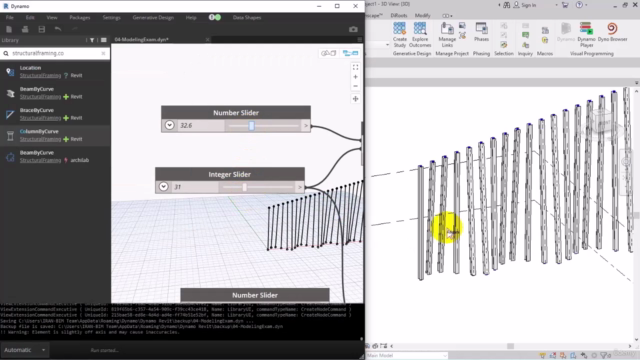This screenshot has height=360, width=640.
Task: Open the Automatic run mode dropdown
Action: pyautogui.click(x=24, y=350)
